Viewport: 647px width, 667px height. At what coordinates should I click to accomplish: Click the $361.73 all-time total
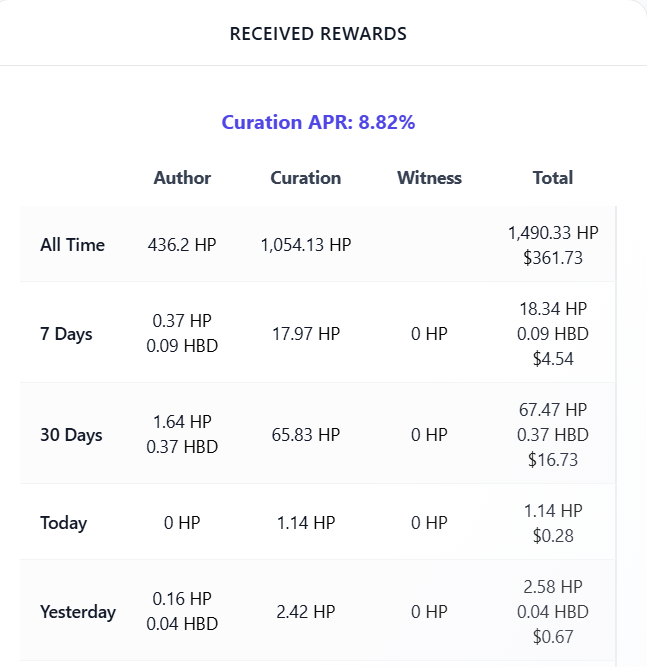click(552, 257)
